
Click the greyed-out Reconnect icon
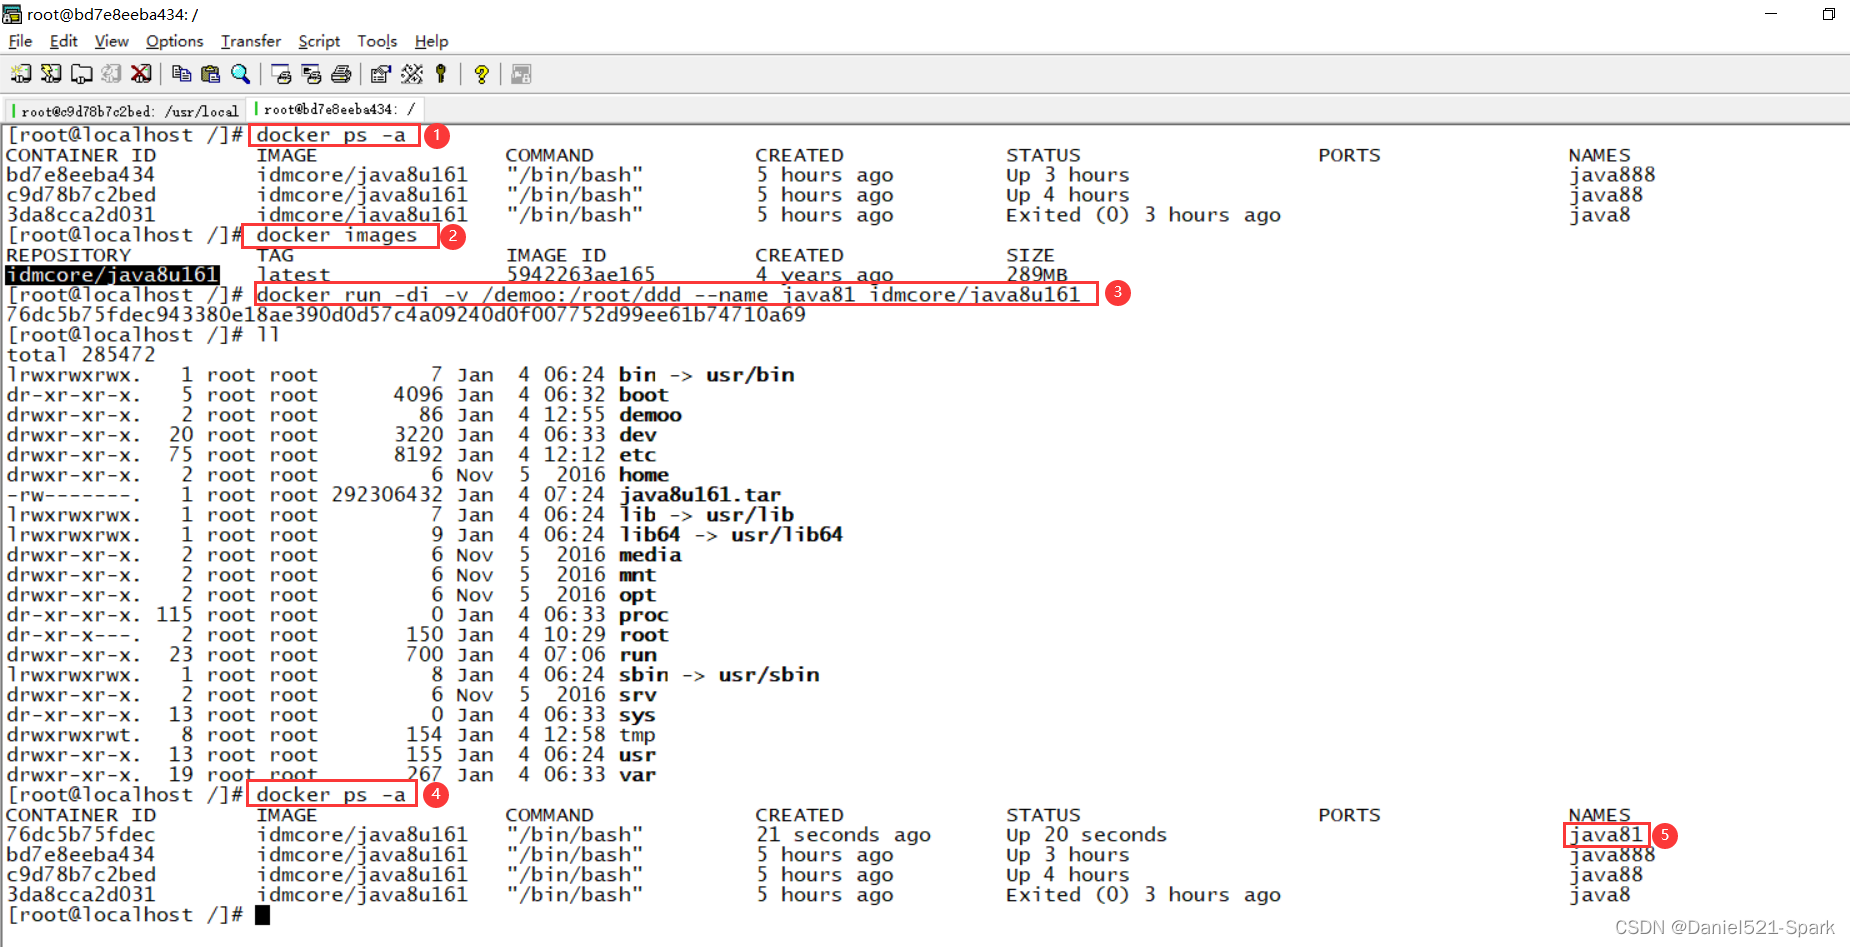tap(111, 74)
